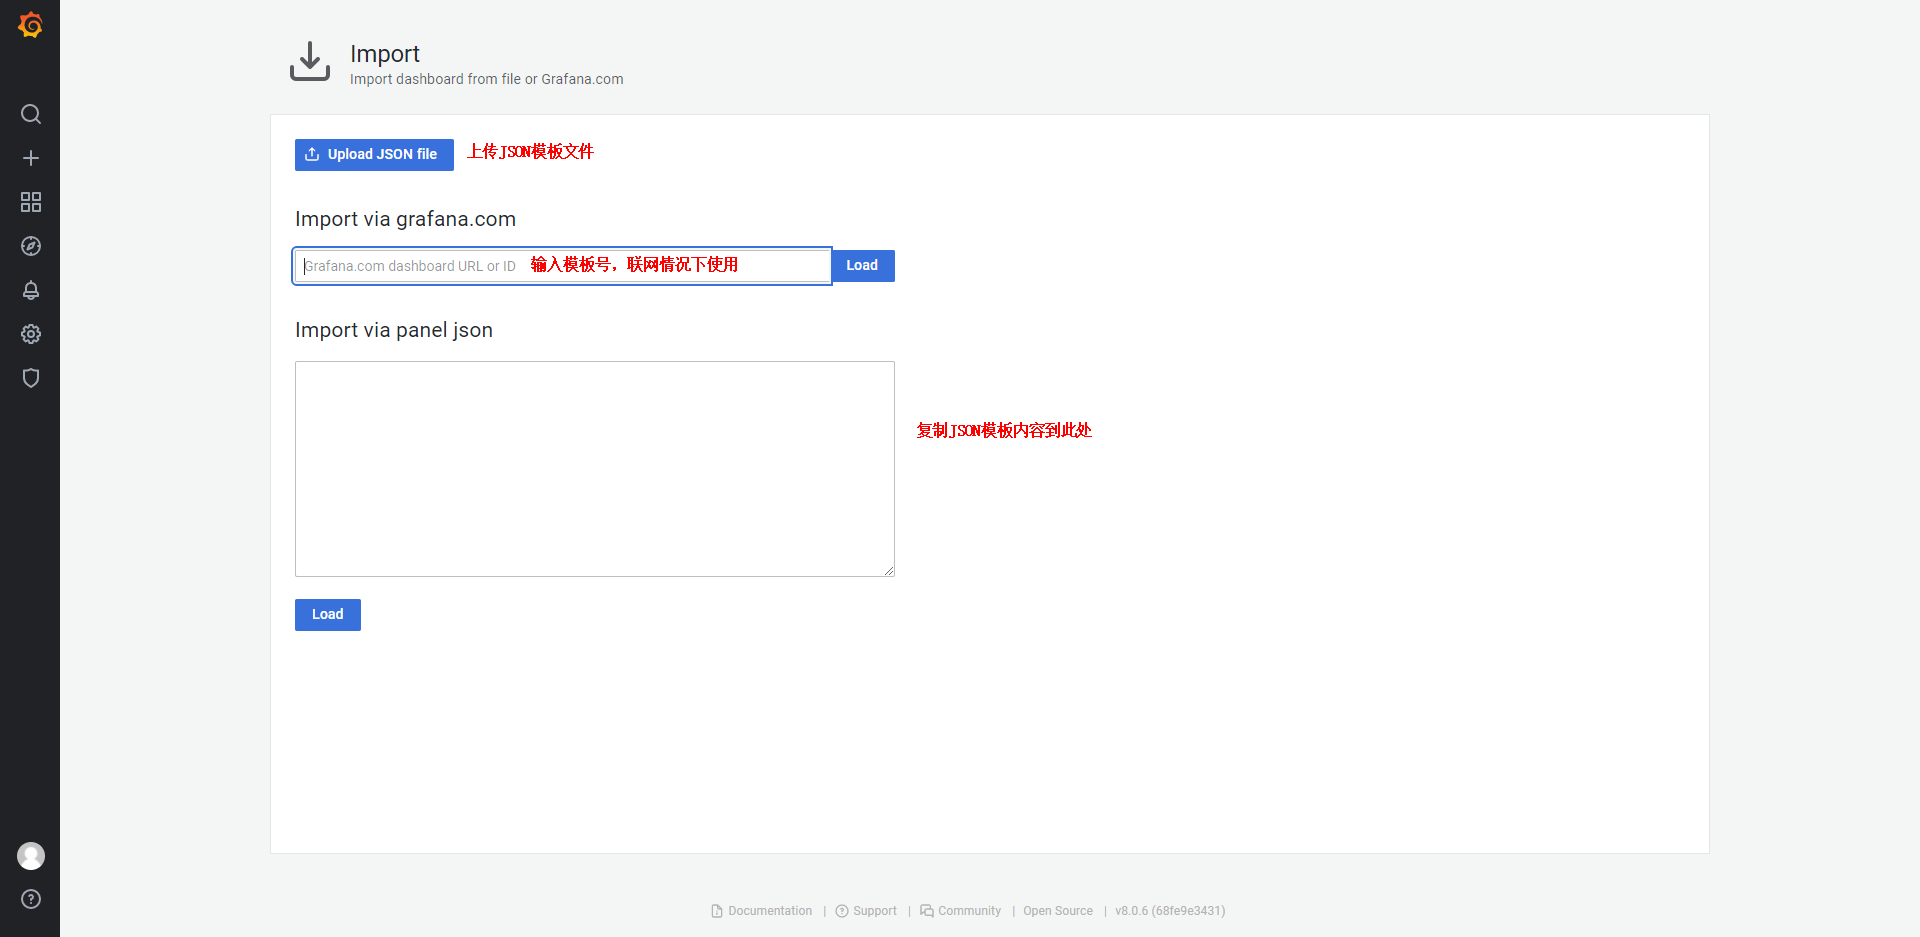Grab the text area resize handle
The width and height of the screenshot is (1920, 937).
point(889,571)
